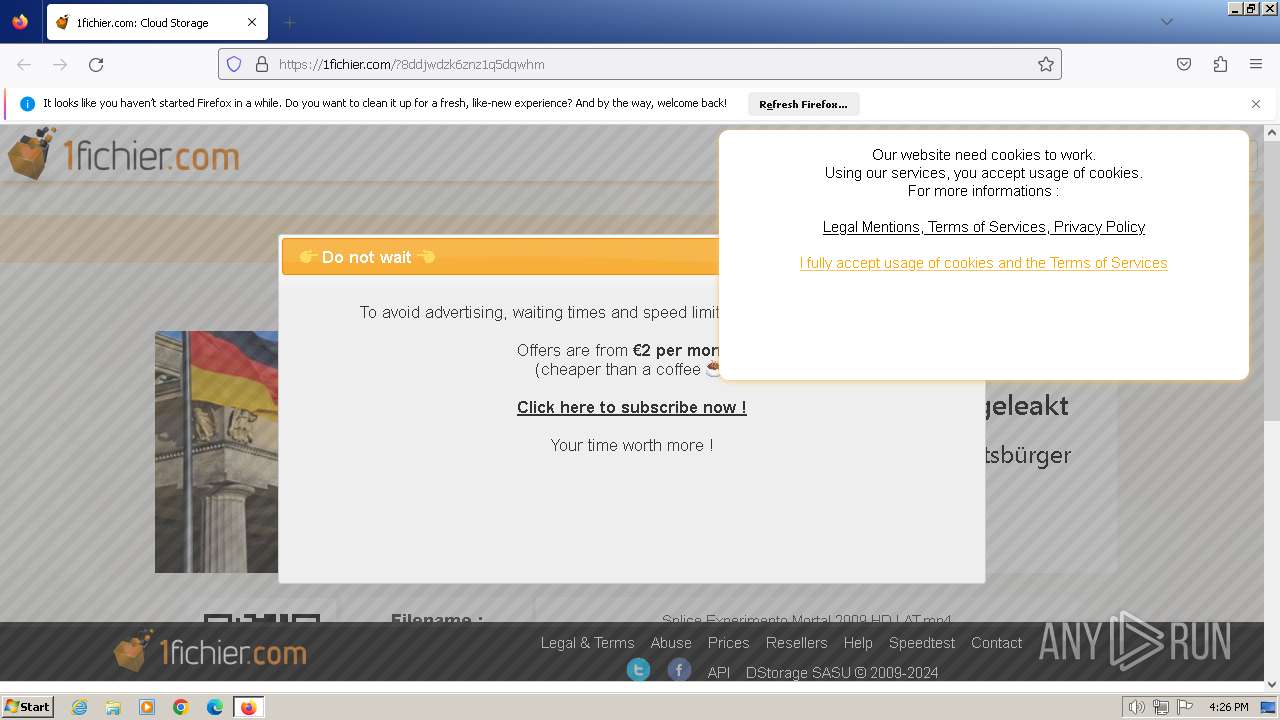Open Help footer link
The height and width of the screenshot is (720, 1280).
pos(858,643)
